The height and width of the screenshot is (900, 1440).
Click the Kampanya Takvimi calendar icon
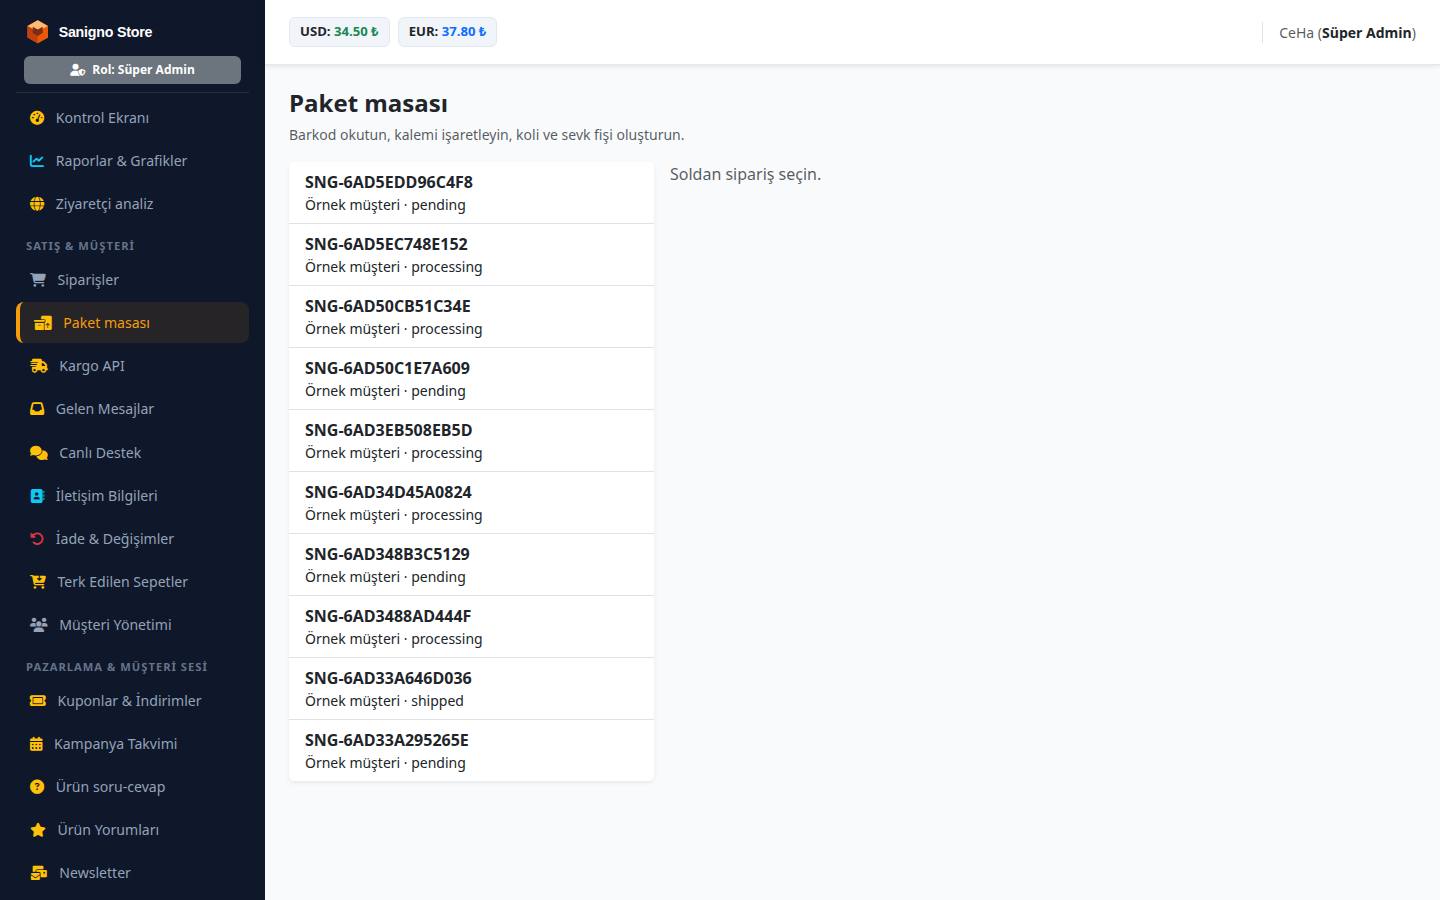[x=36, y=744]
